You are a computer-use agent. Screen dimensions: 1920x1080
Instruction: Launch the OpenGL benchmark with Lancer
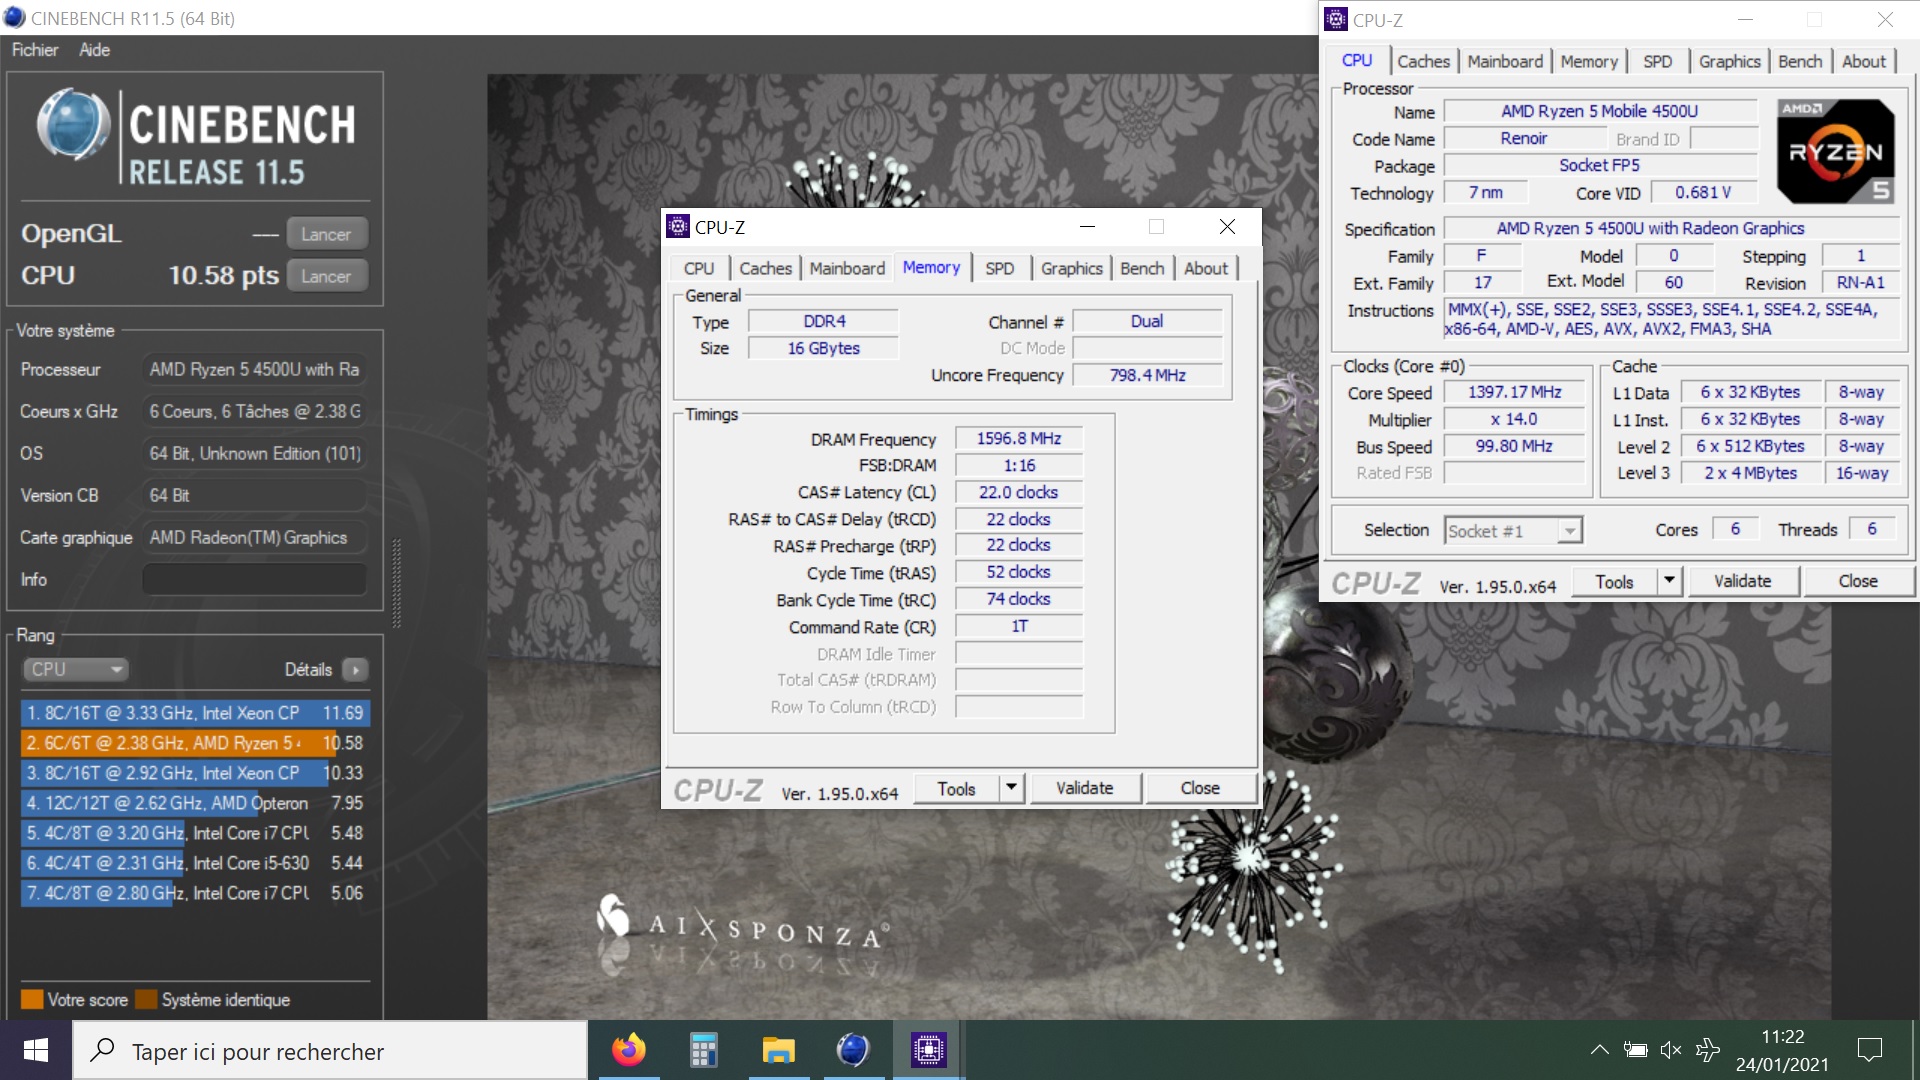(327, 234)
